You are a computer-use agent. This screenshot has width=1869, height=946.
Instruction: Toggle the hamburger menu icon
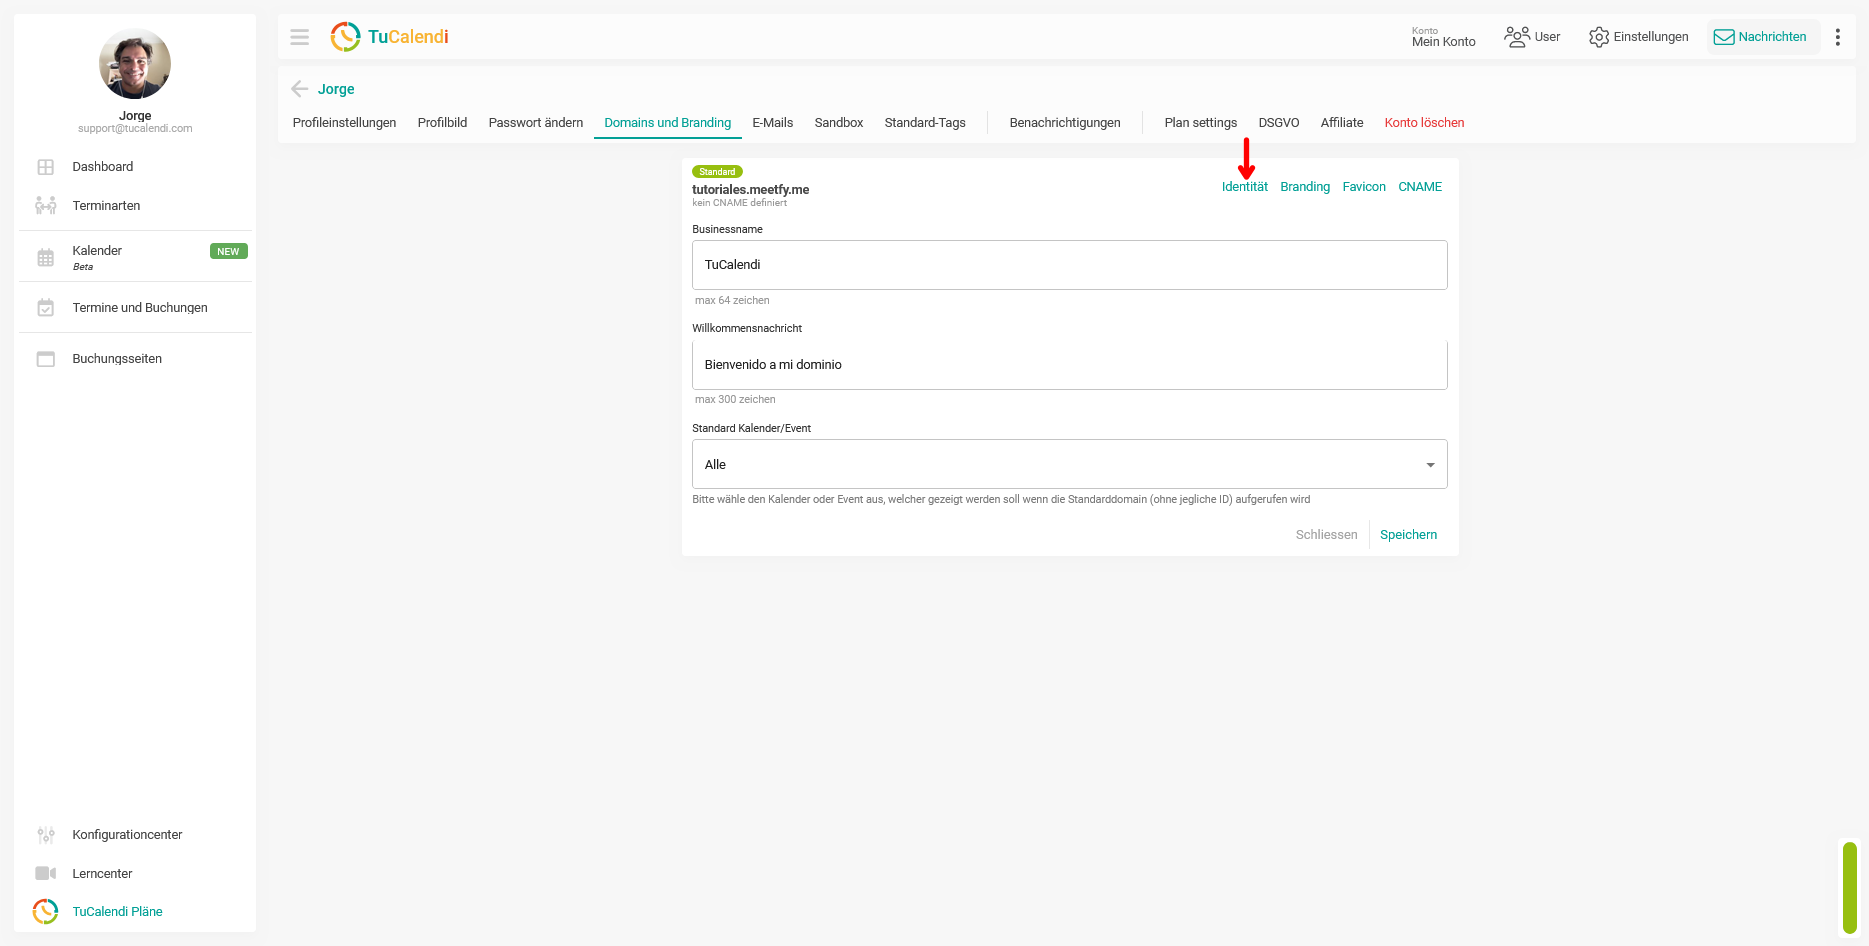299,37
